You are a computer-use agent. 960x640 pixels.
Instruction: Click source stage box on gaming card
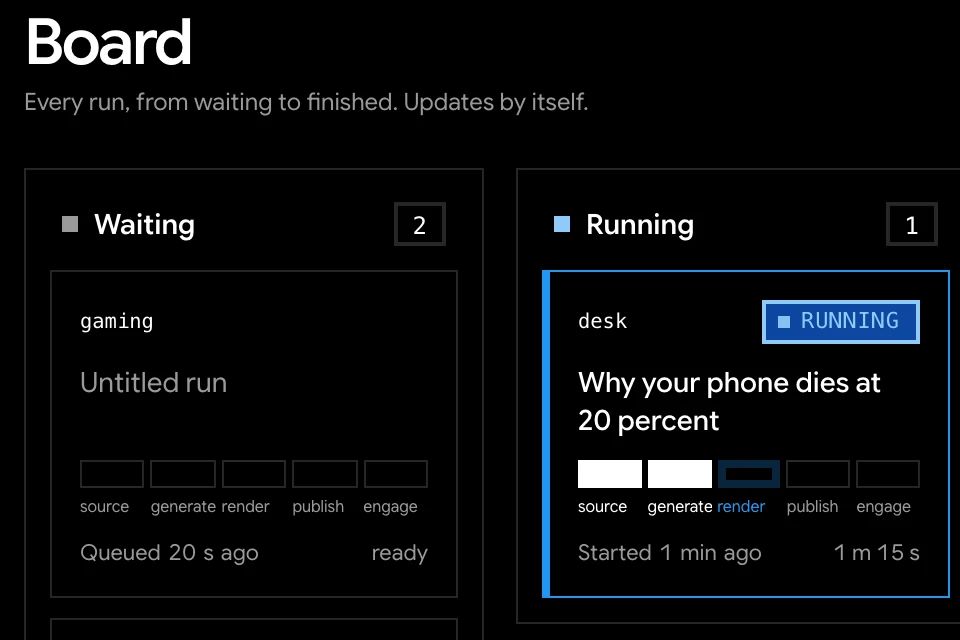pos(112,474)
